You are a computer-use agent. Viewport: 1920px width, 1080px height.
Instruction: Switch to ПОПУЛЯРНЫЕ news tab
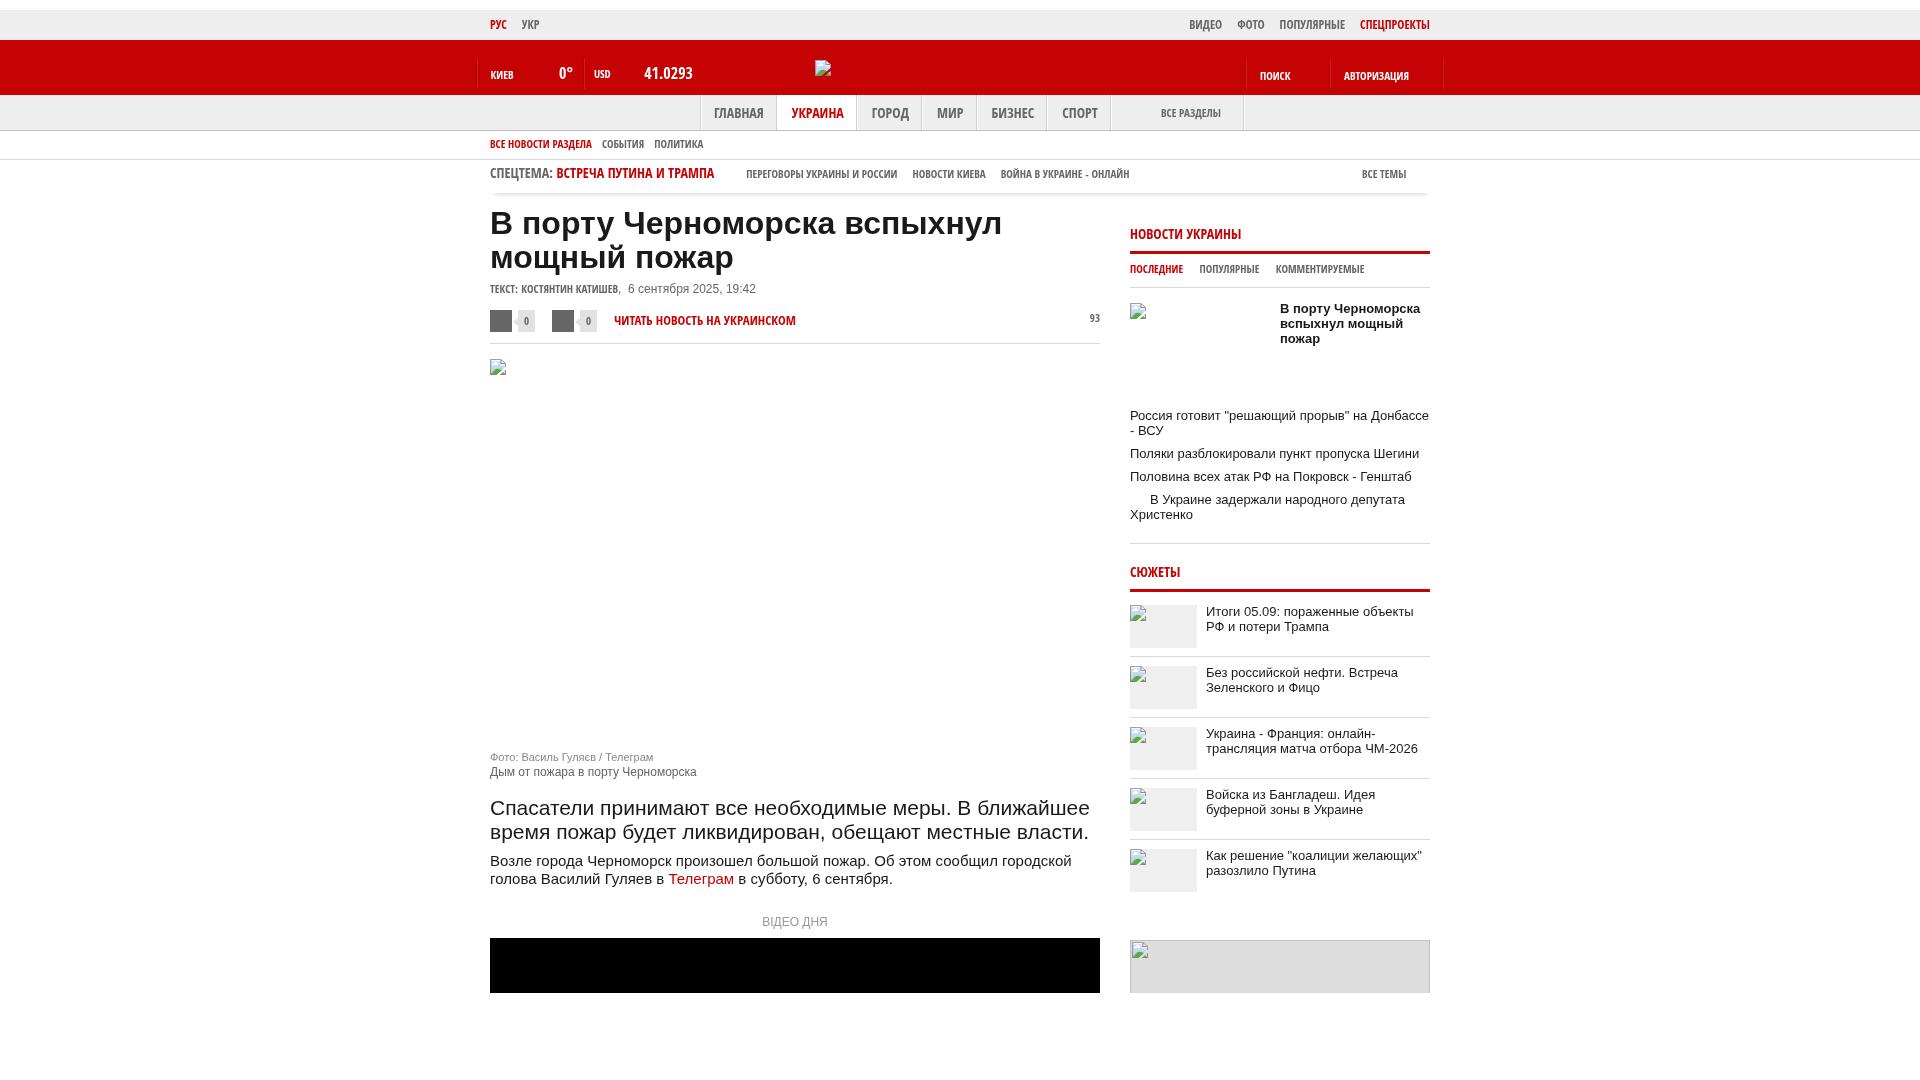click(1229, 269)
